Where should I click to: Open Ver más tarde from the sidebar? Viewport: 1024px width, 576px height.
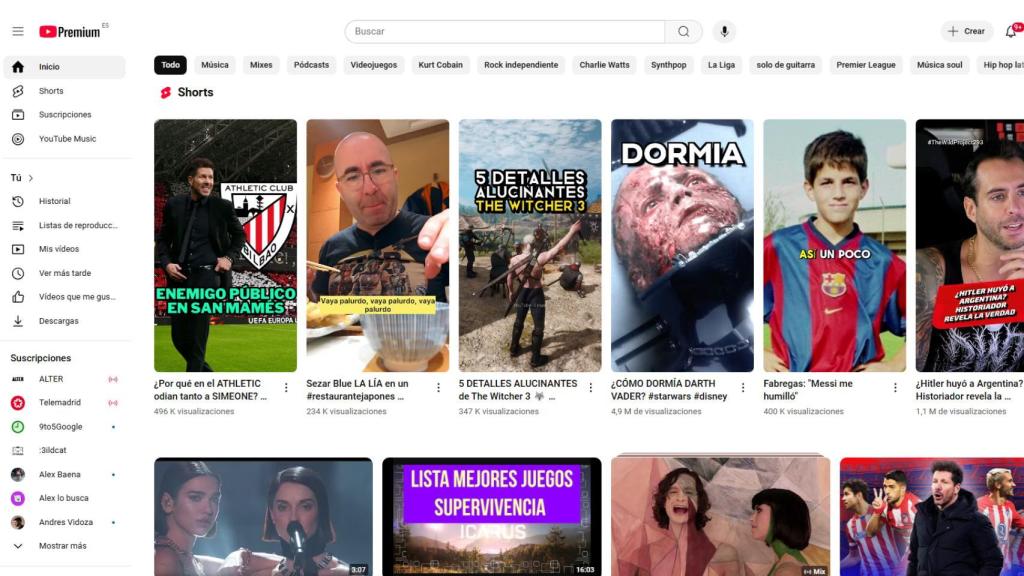coord(61,272)
